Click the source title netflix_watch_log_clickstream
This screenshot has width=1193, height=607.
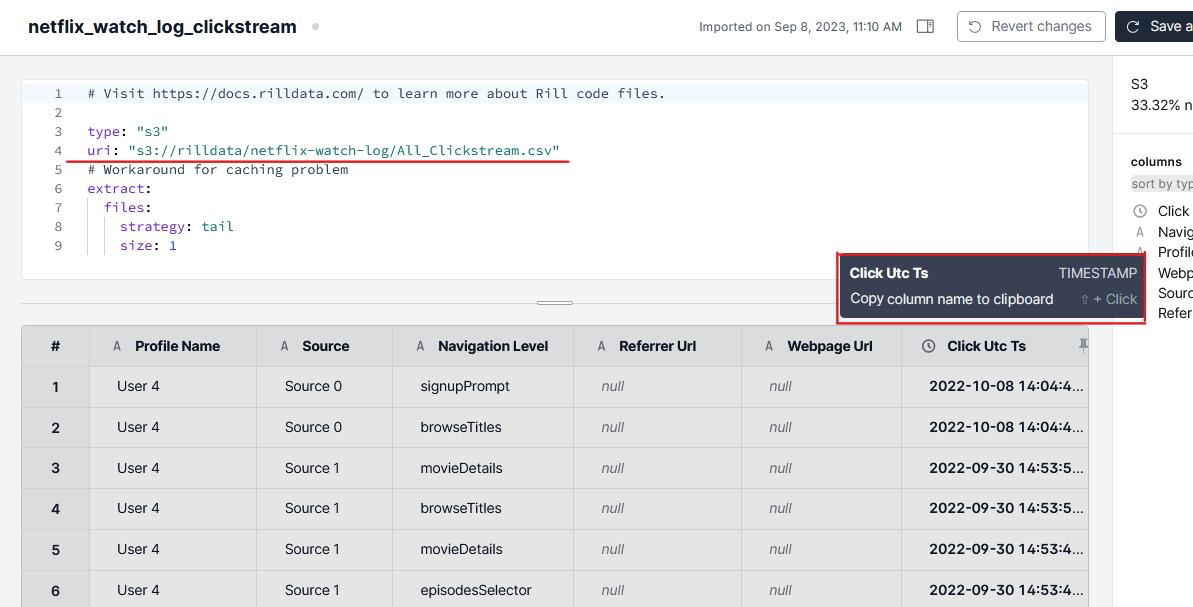coord(162,27)
